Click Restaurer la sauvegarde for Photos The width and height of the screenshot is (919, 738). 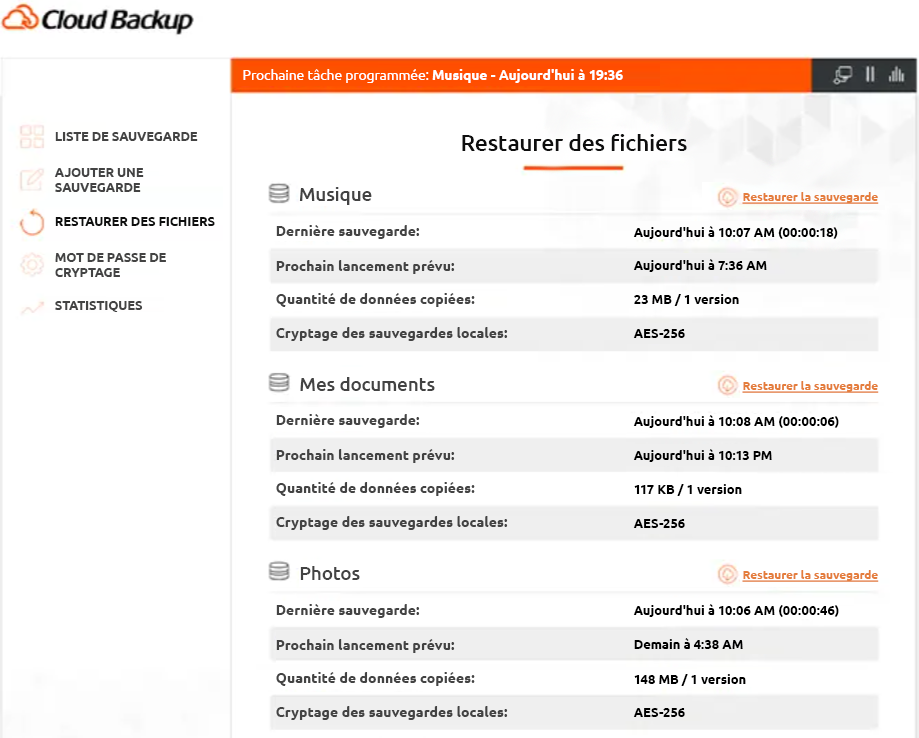pos(810,575)
